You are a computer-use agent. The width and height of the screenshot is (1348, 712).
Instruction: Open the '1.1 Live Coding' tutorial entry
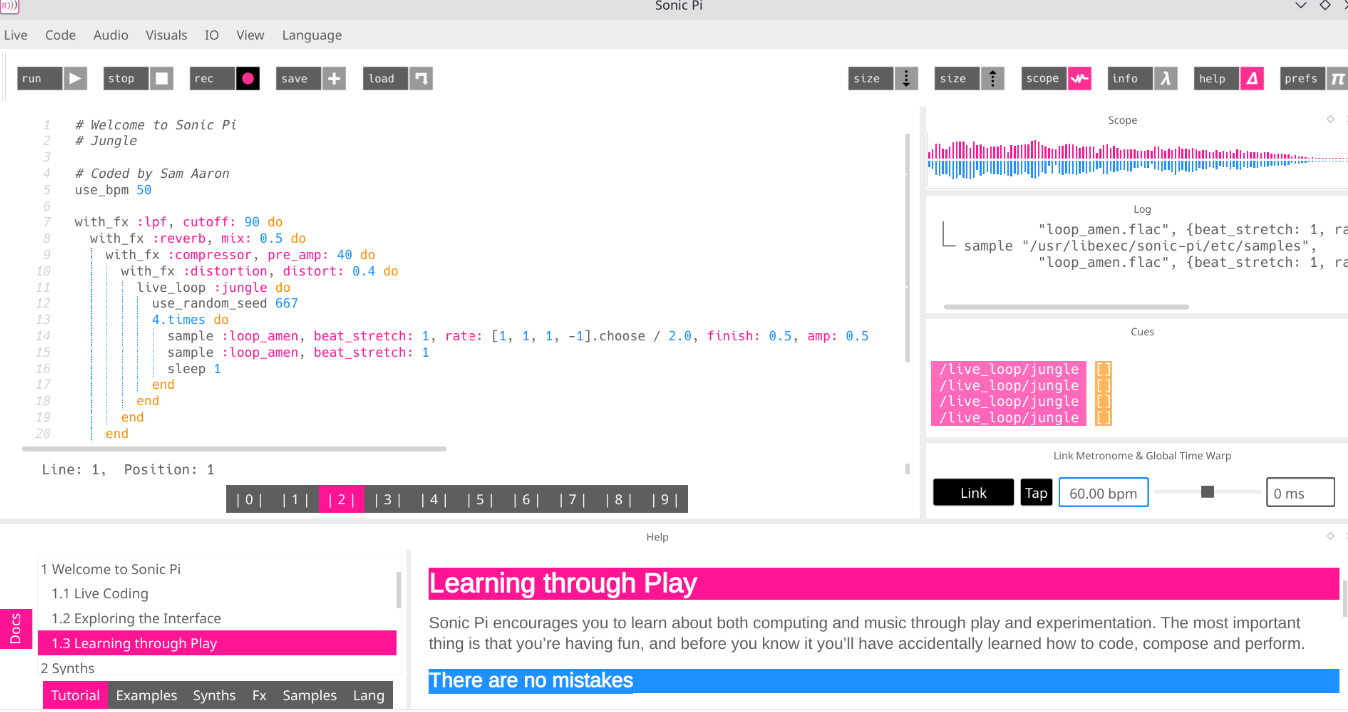[218, 594]
